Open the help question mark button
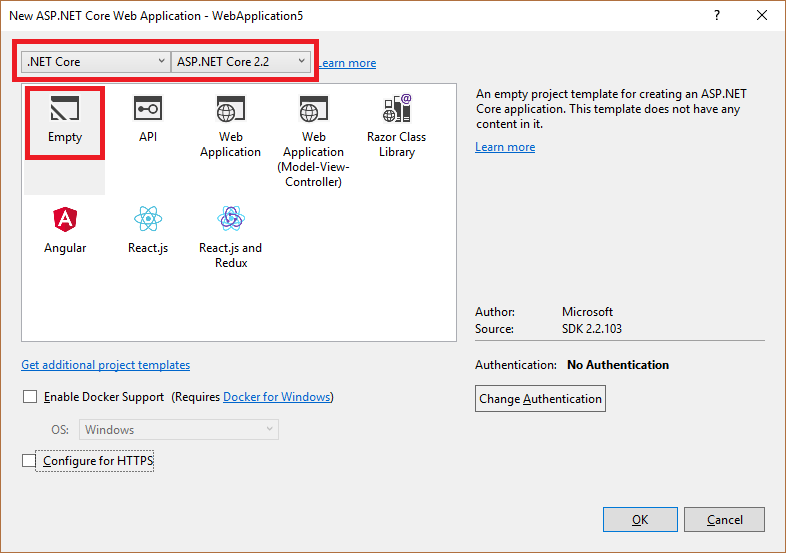This screenshot has height=553, width=786. click(x=717, y=16)
